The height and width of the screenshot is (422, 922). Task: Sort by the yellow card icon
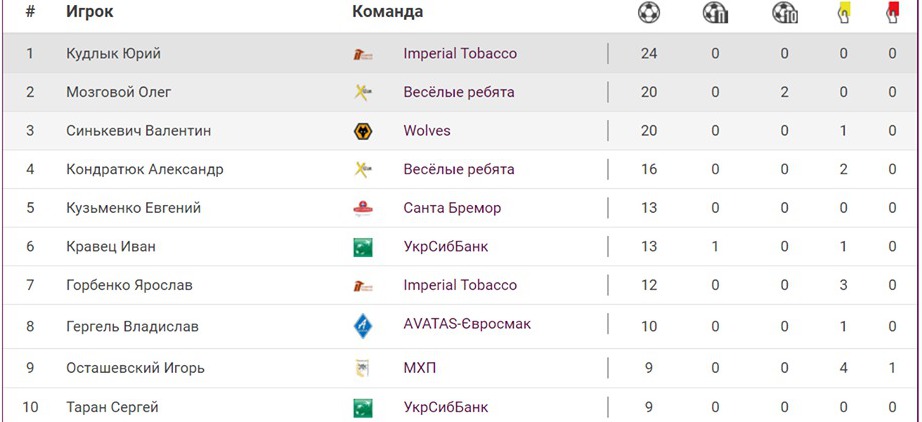844,13
